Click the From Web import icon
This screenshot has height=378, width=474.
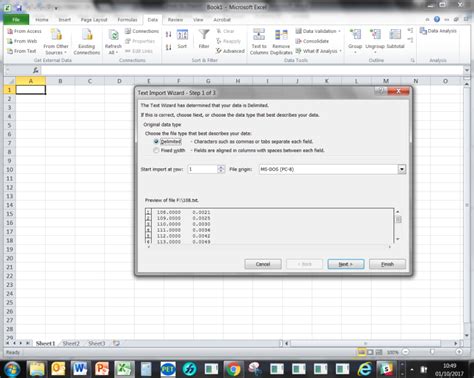pos(22,41)
